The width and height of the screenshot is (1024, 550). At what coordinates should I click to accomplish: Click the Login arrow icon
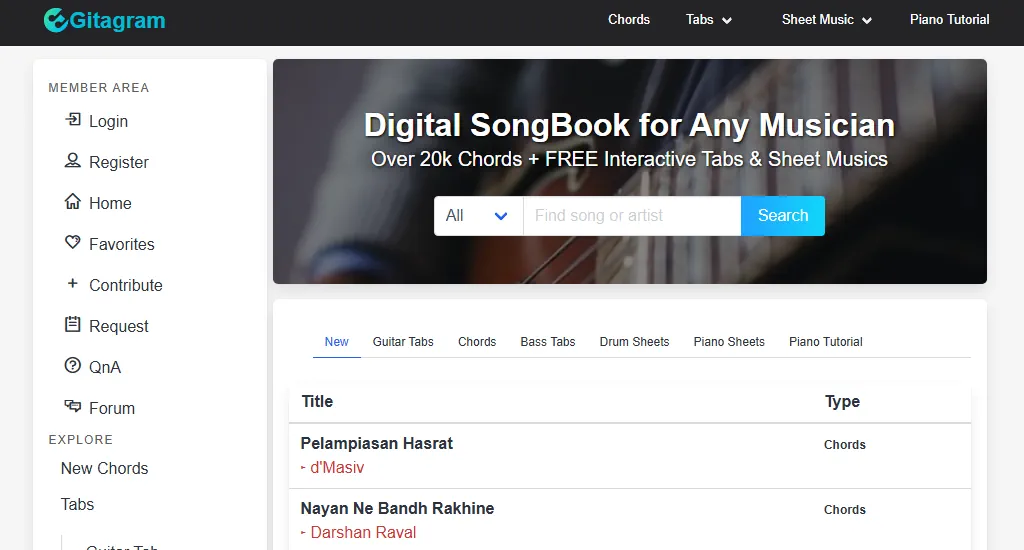point(72,120)
